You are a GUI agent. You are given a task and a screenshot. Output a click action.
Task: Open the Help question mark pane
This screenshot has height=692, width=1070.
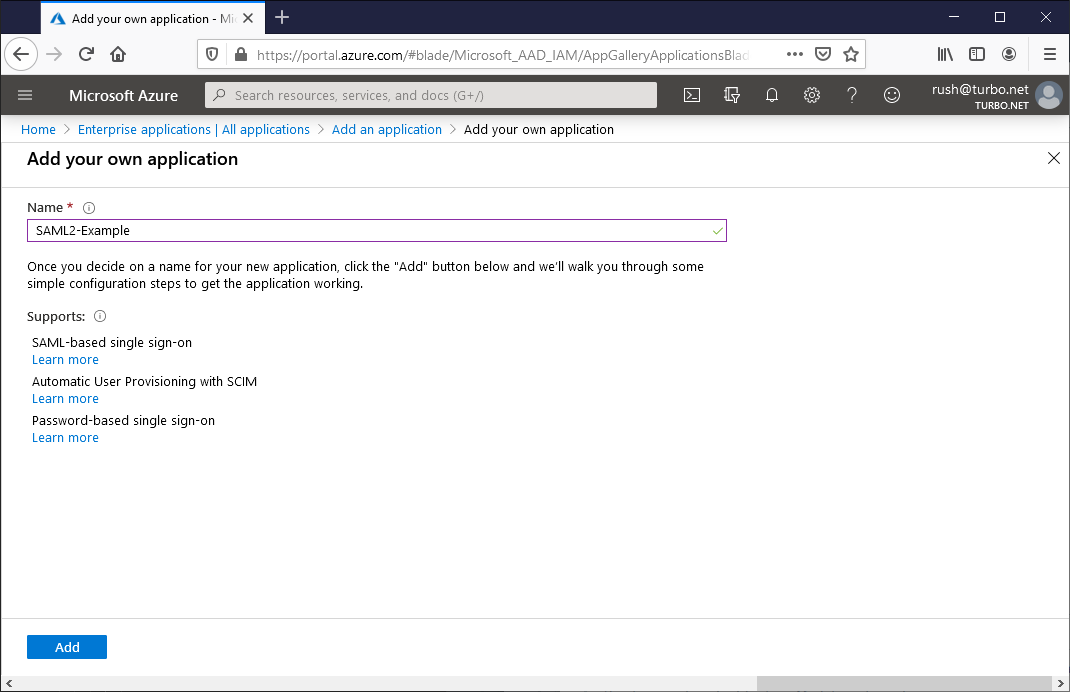click(851, 95)
